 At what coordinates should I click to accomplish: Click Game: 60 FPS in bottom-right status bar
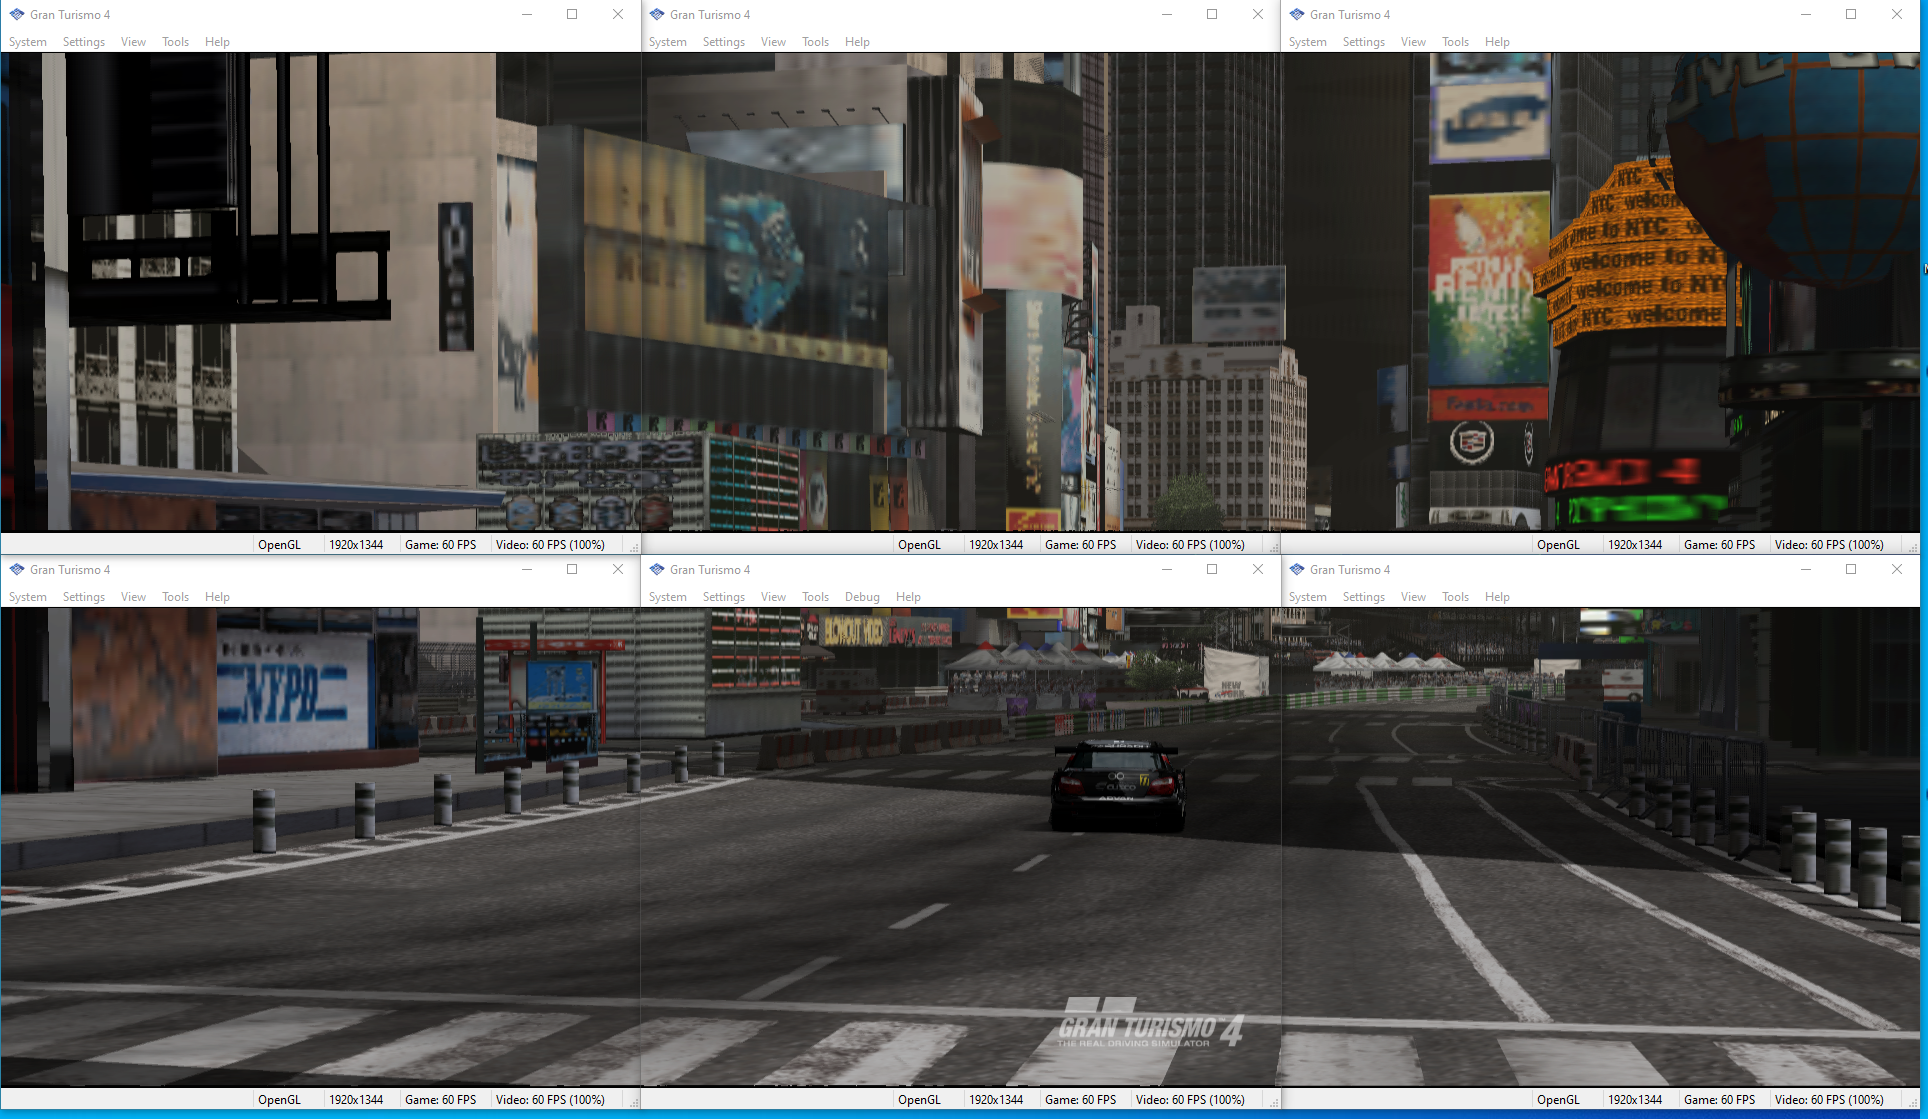[1719, 1100]
